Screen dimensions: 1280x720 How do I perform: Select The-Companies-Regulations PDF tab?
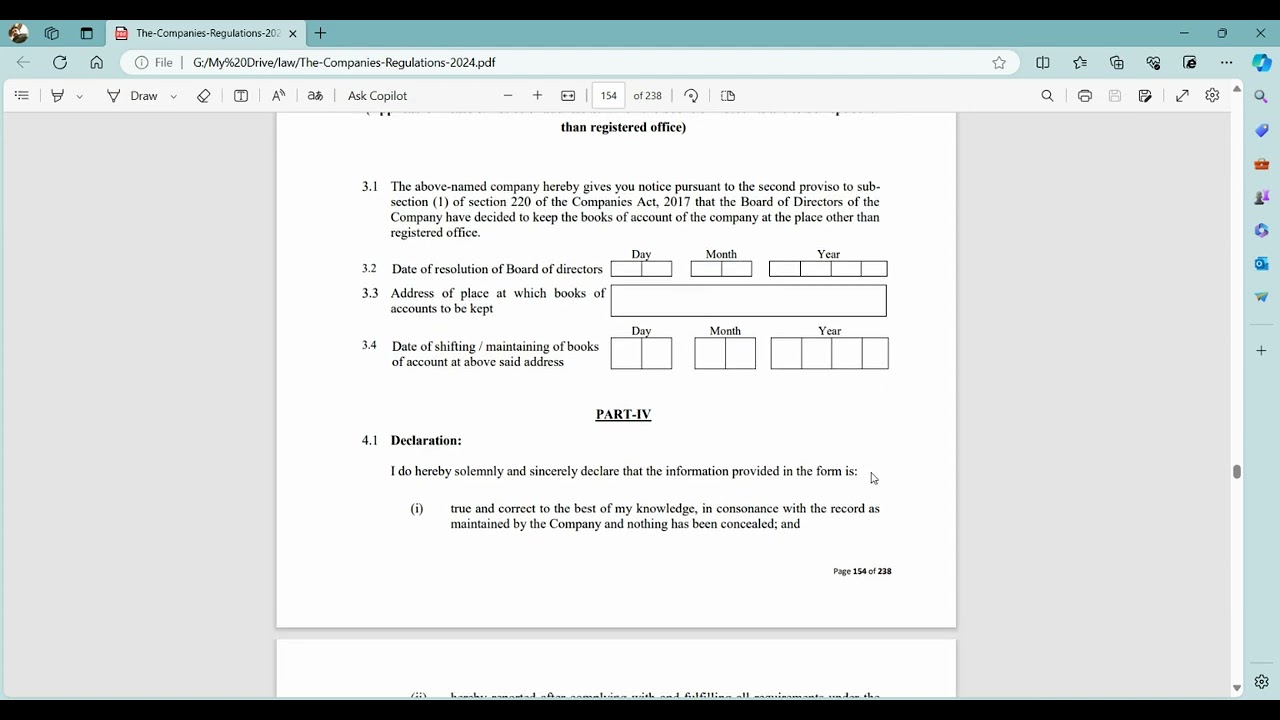coord(206,33)
